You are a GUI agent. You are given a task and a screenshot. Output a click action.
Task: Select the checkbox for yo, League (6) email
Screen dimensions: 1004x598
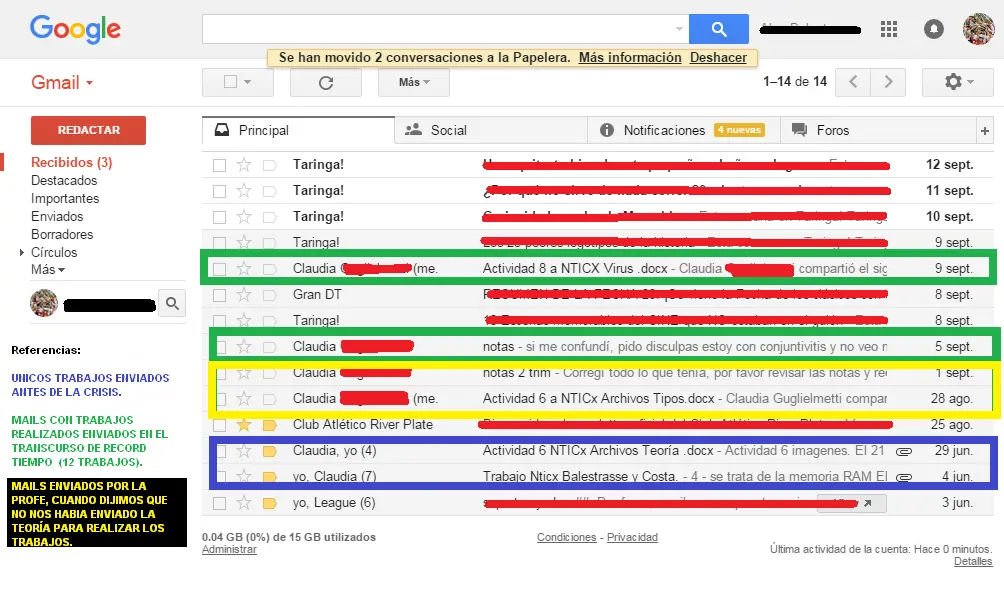tap(220, 503)
